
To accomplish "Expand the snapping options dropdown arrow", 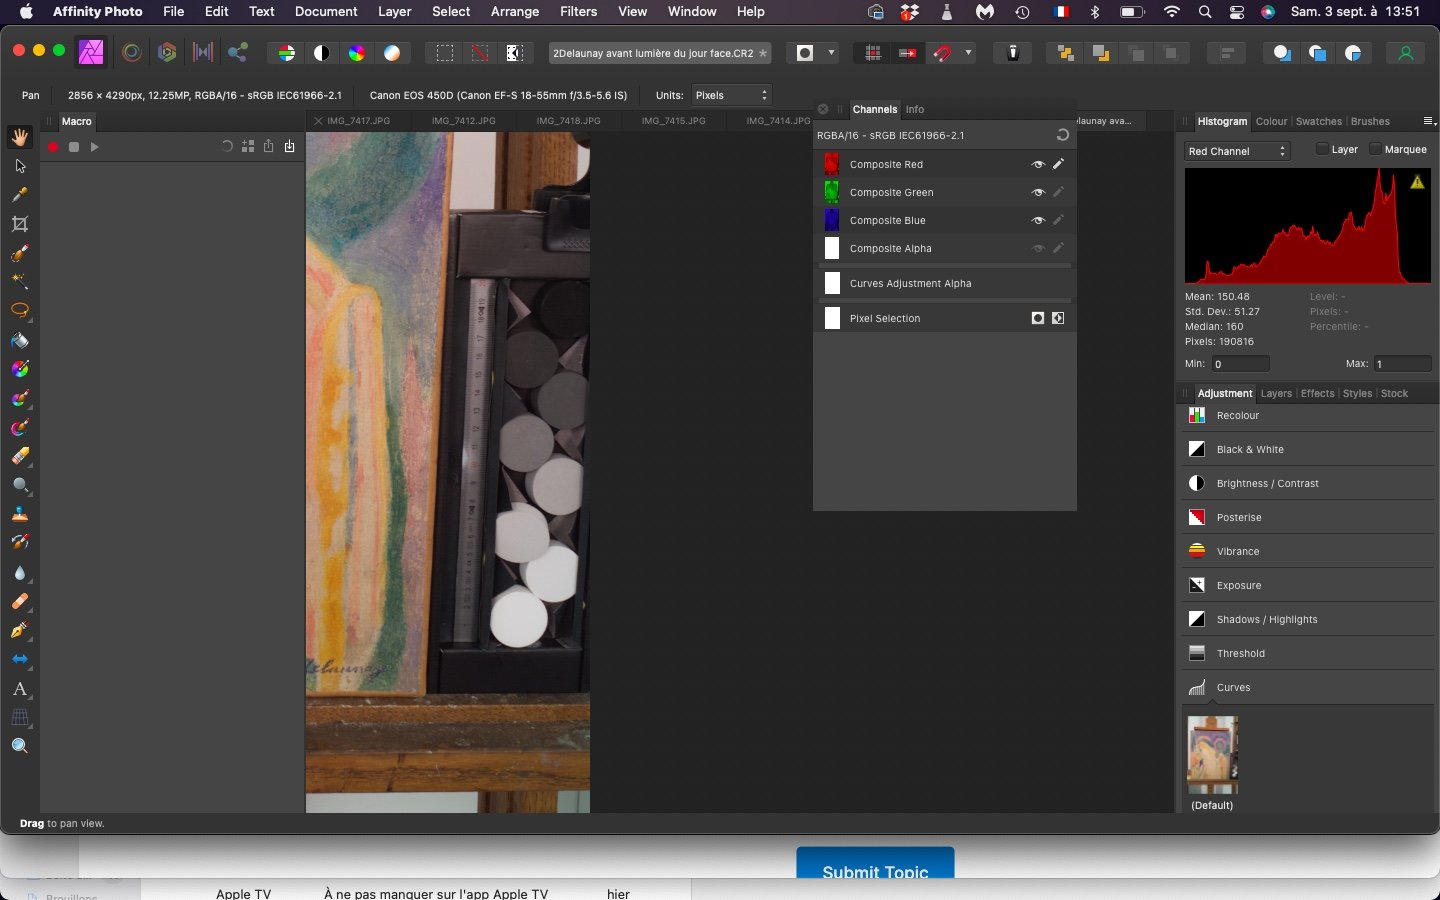I will coord(968,53).
